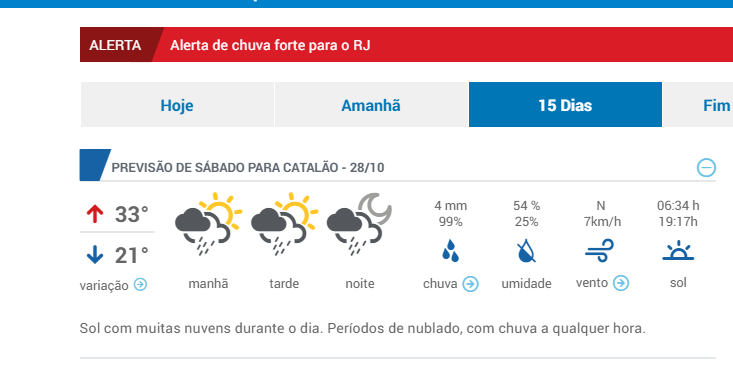Open the Alerta de chuva forte para o RJ link

pyautogui.click(x=270, y=45)
